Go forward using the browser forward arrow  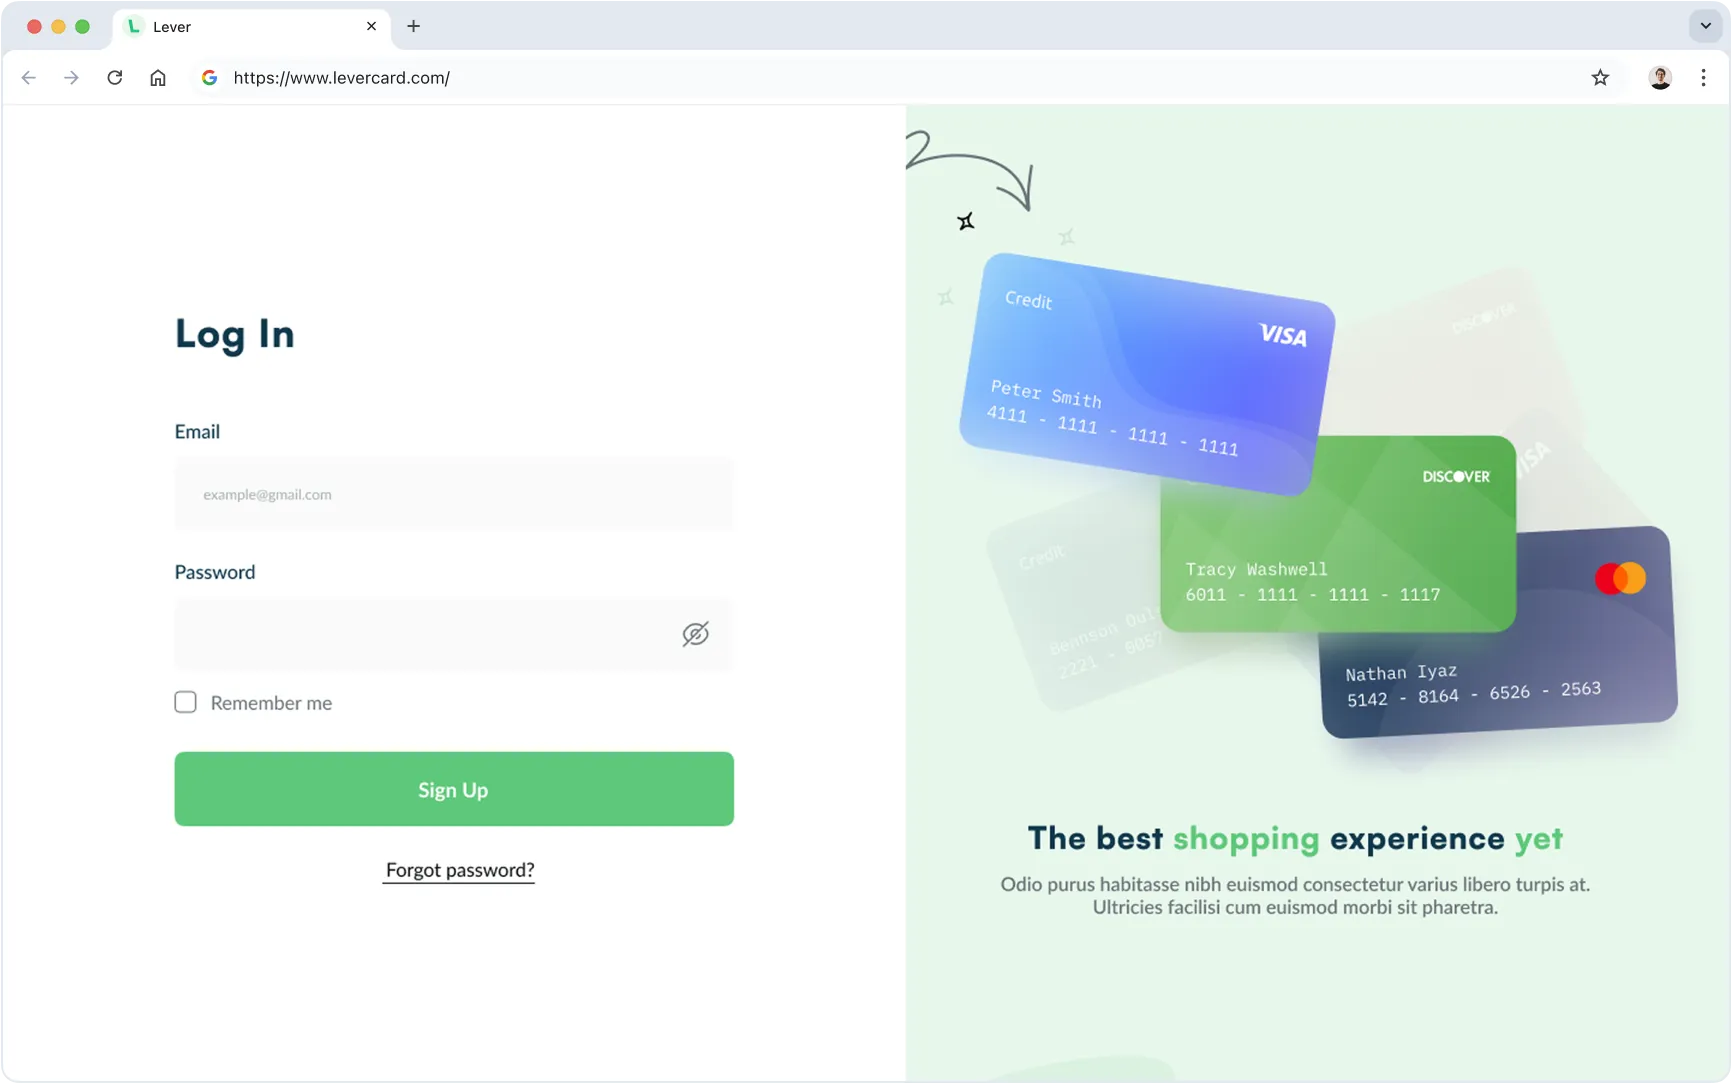(x=71, y=77)
